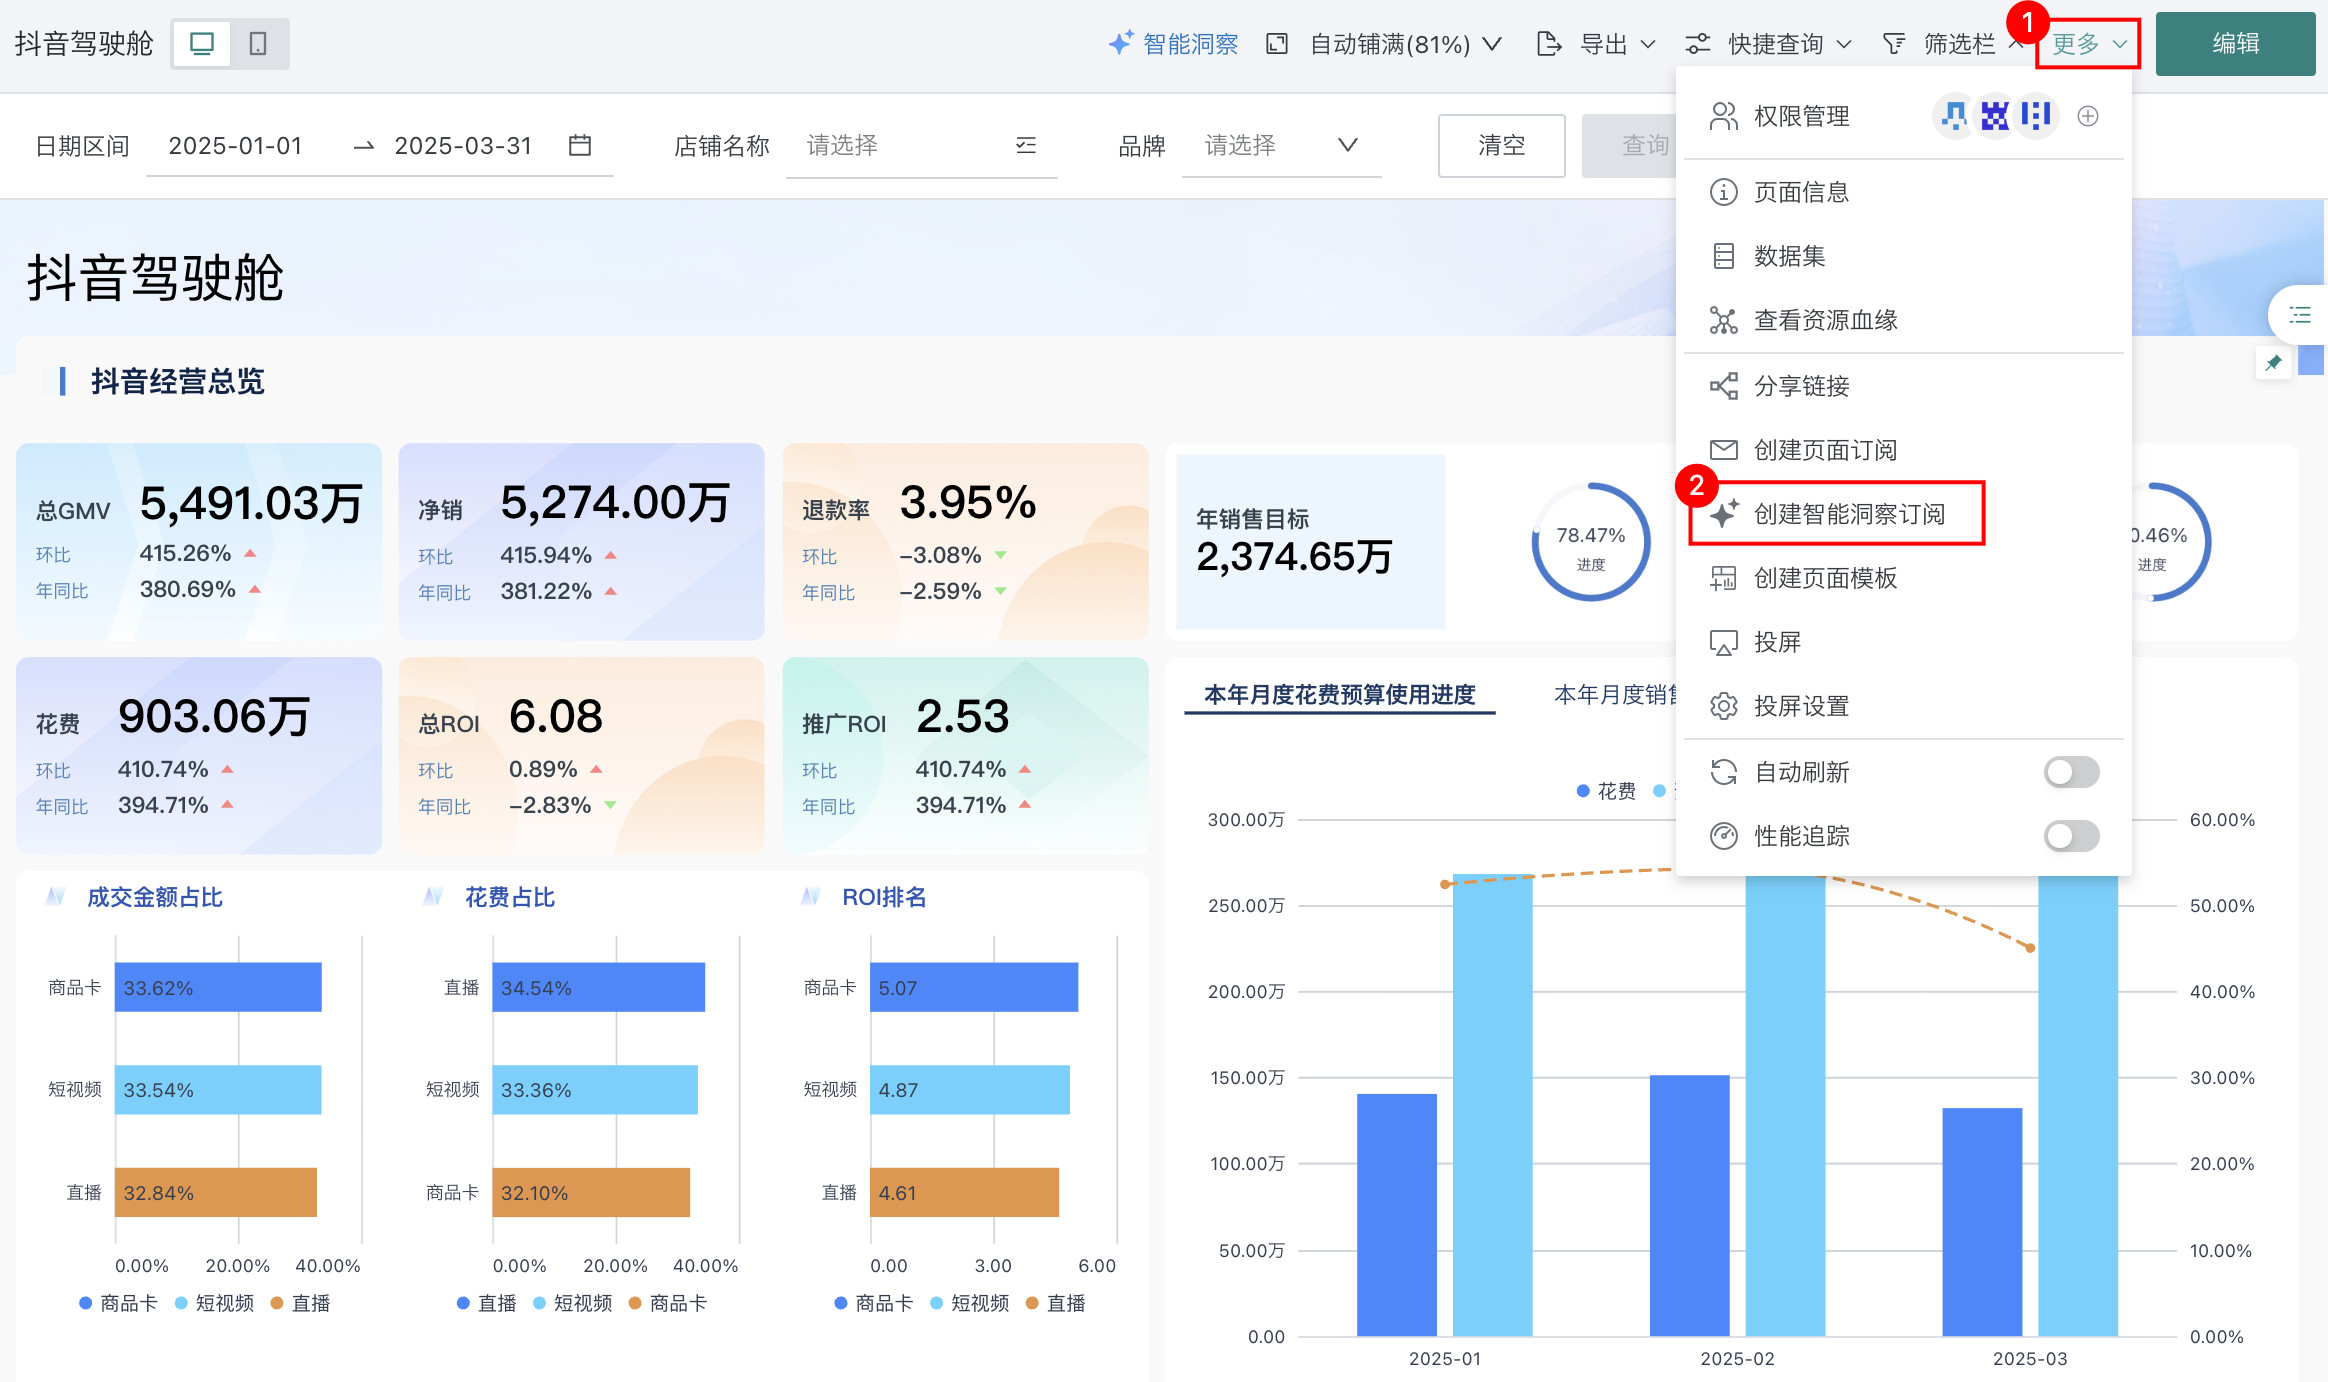Select 创建智能洞察订阅 menu item
Screen dimensions: 2328x1382
point(1848,514)
